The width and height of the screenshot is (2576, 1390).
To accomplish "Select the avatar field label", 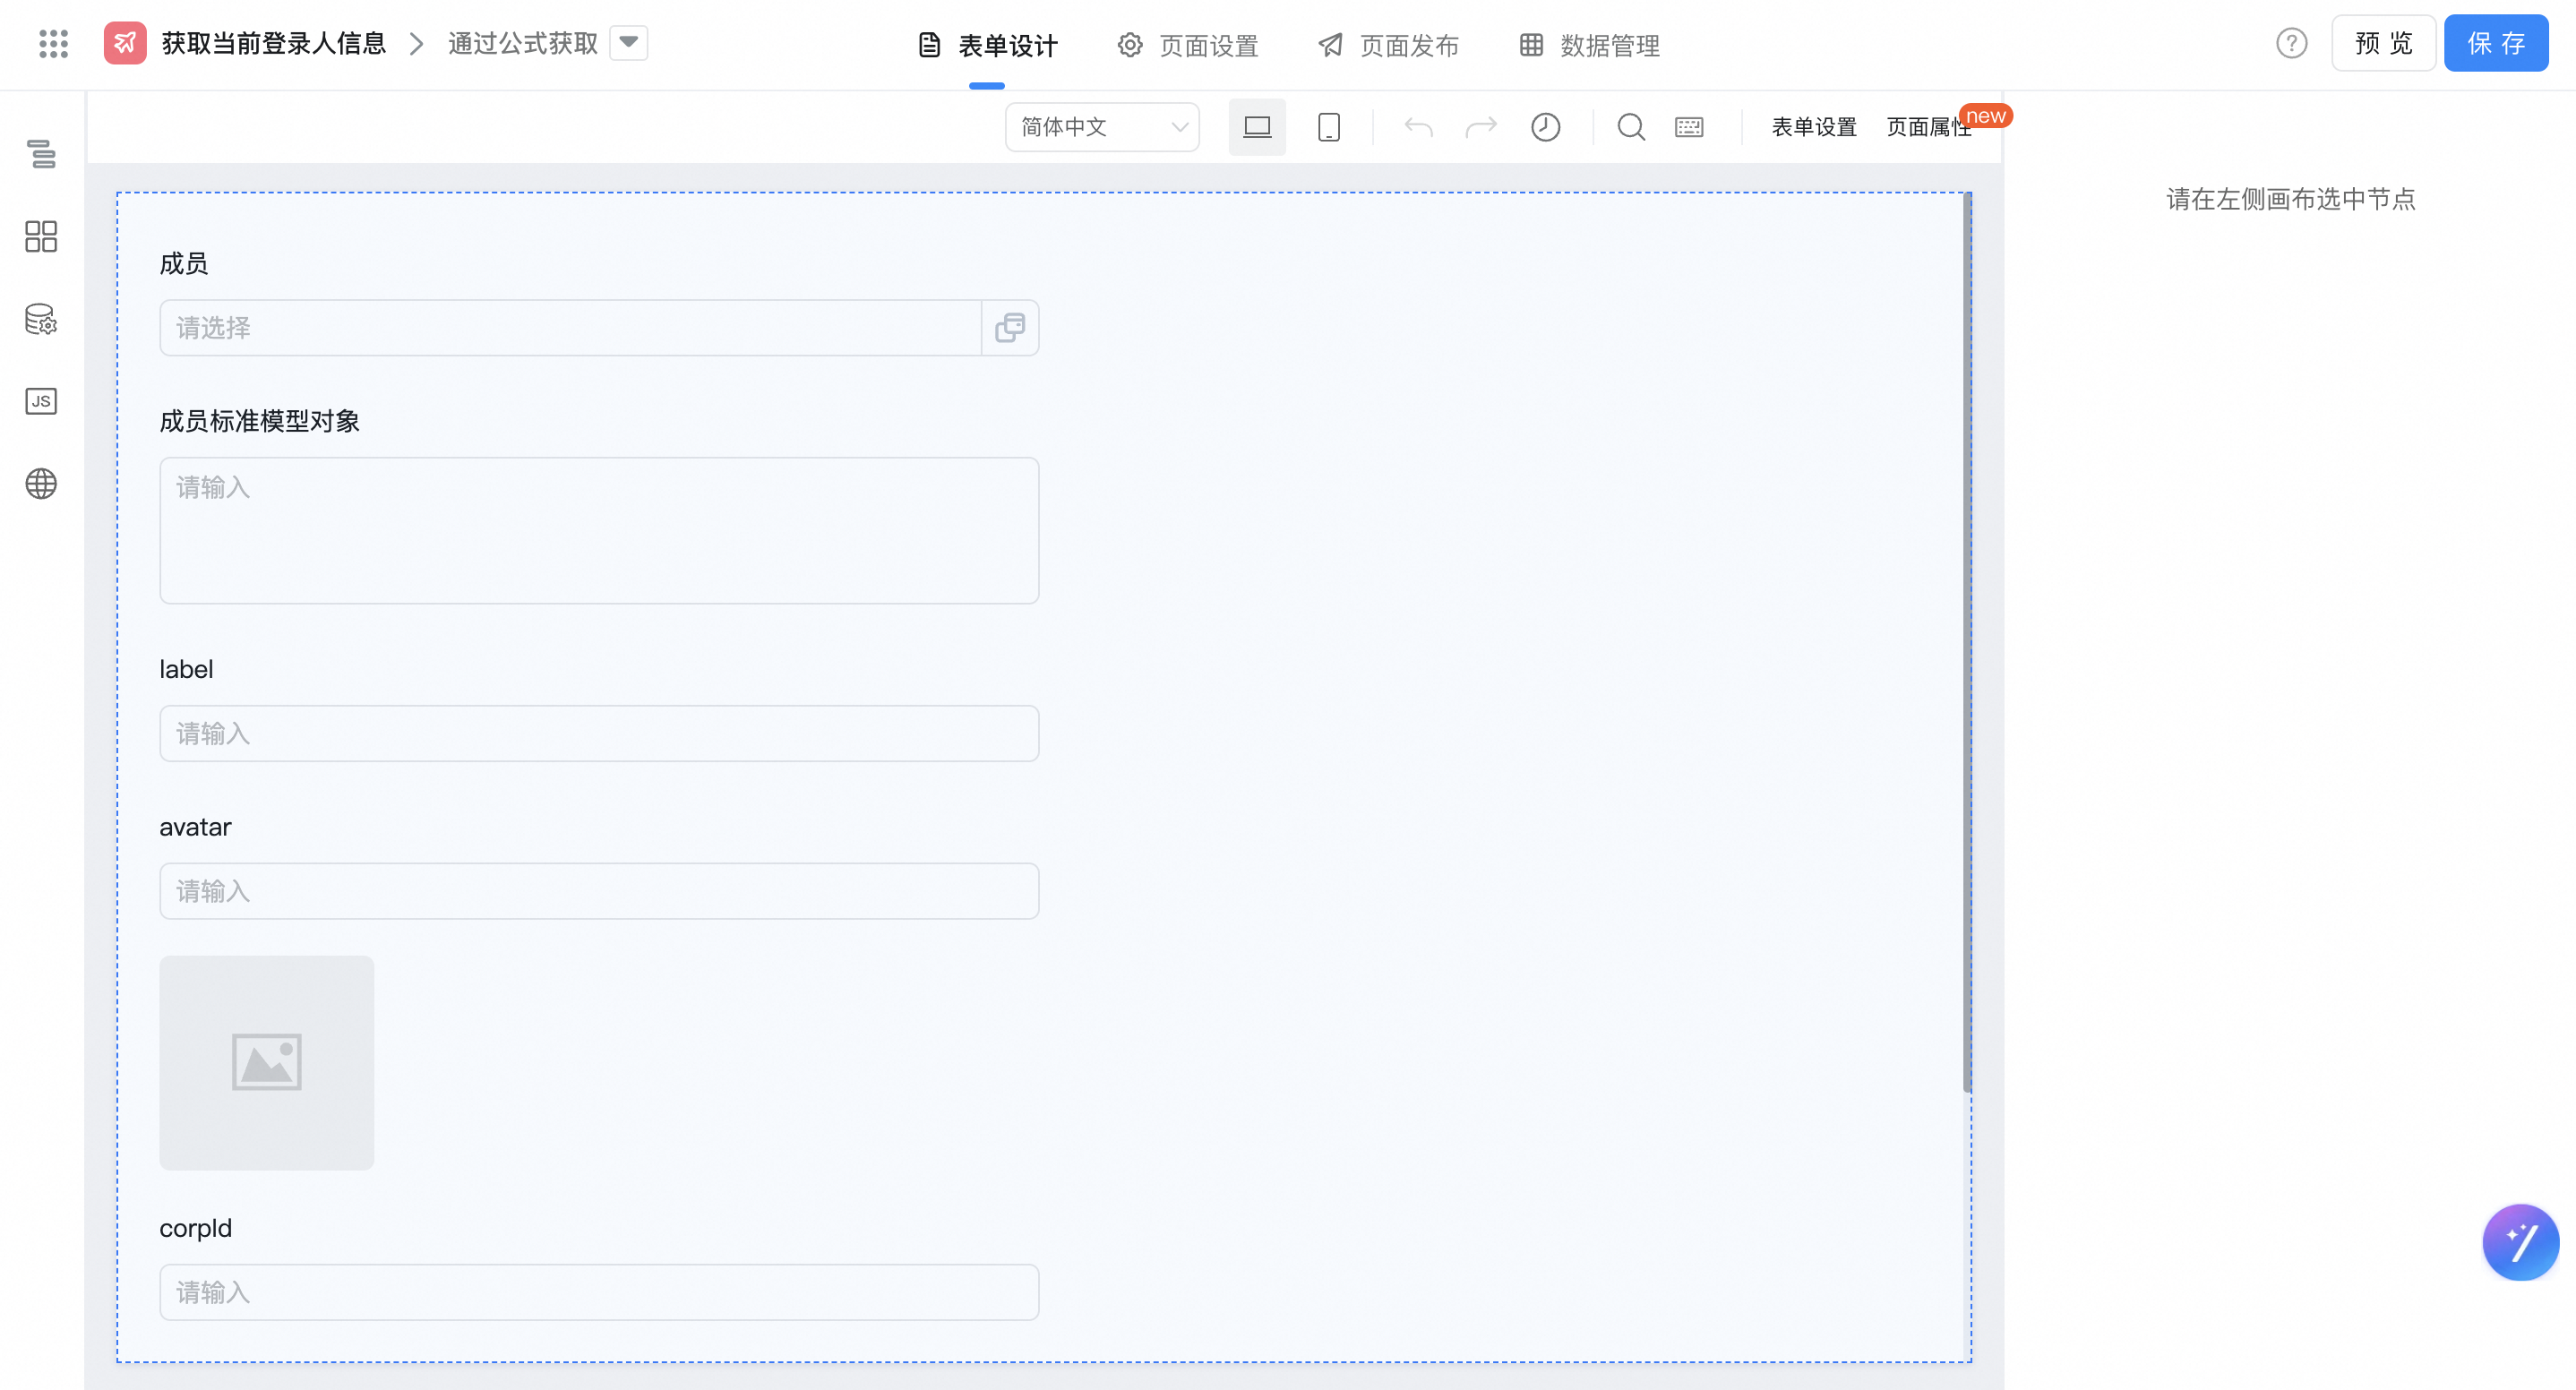I will [195, 827].
